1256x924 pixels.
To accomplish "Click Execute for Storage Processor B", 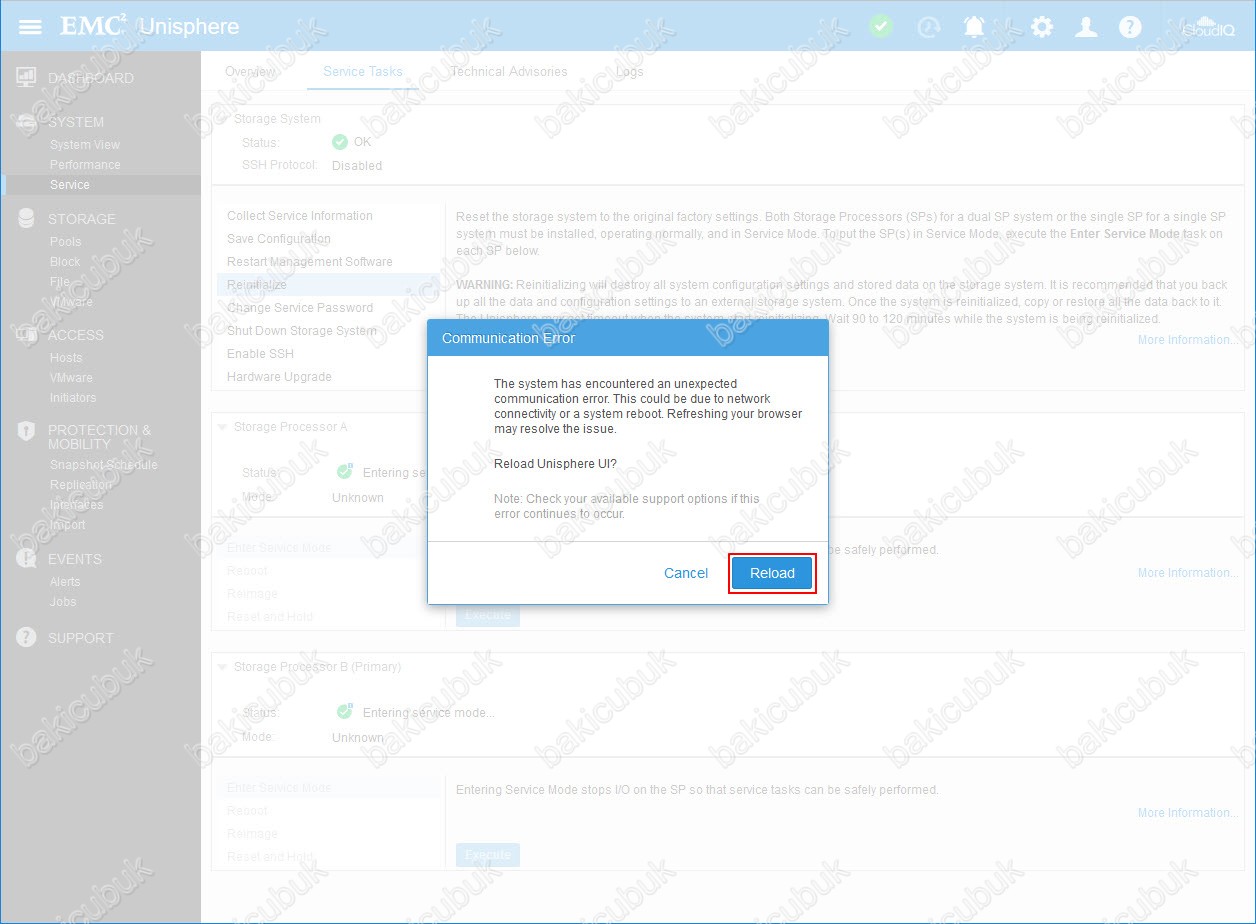I will (x=488, y=855).
